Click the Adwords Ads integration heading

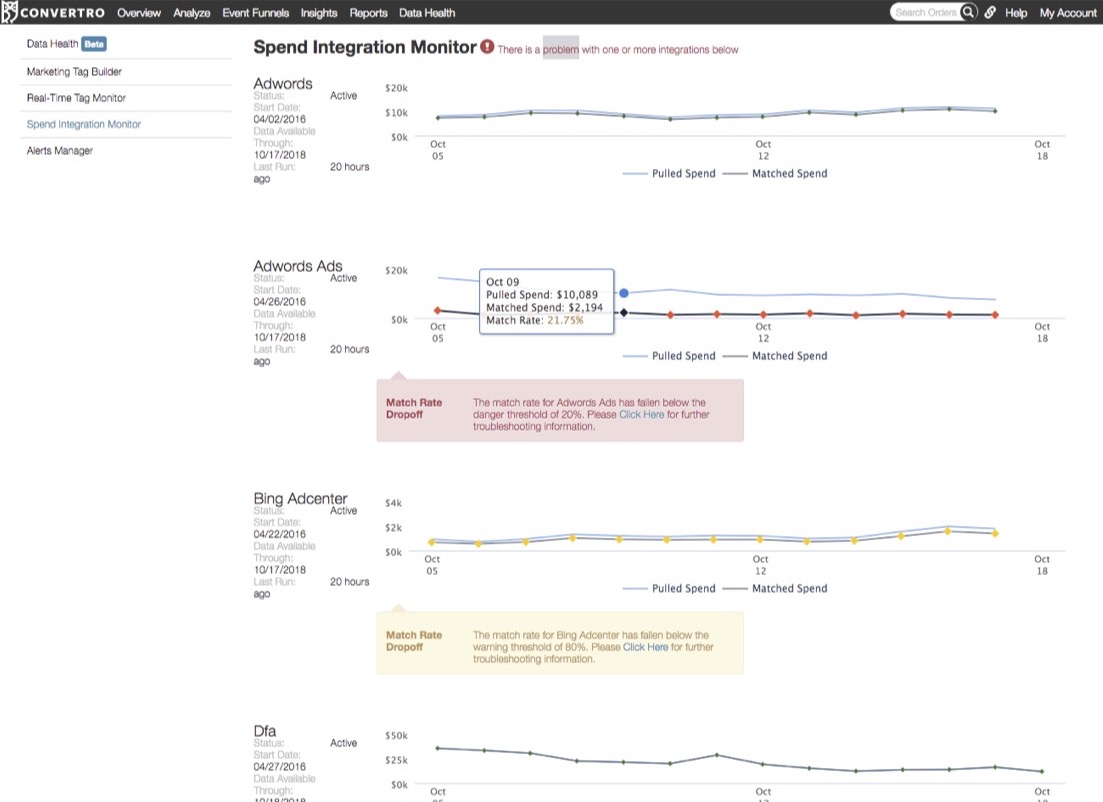(x=298, y=266)
